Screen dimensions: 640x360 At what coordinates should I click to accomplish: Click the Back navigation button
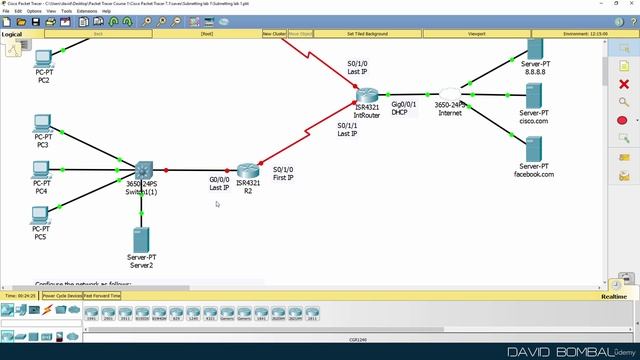pos(98,34)
